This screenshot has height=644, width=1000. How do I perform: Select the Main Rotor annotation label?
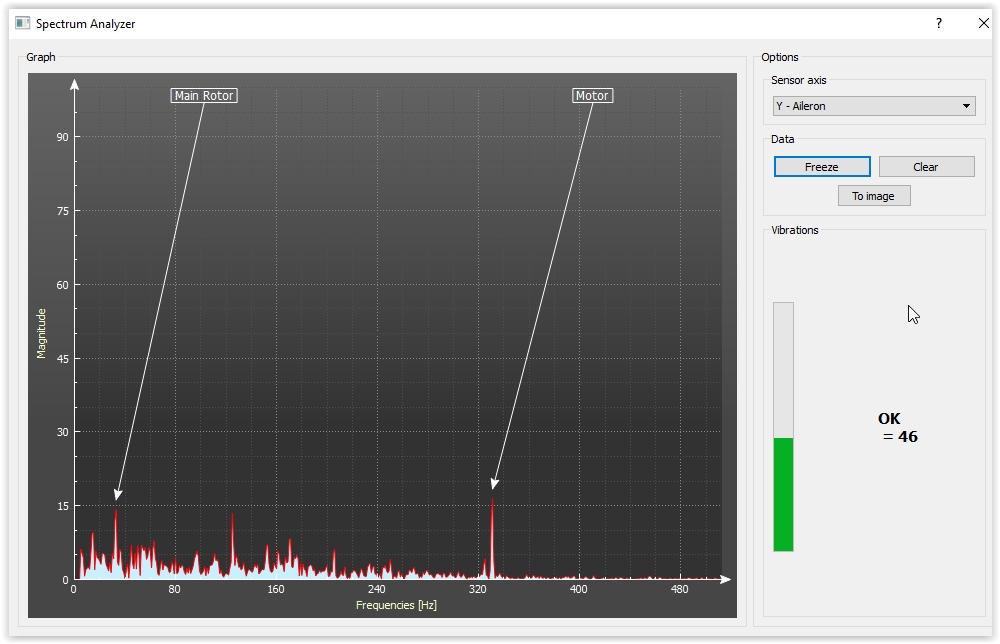pos(204,96)
